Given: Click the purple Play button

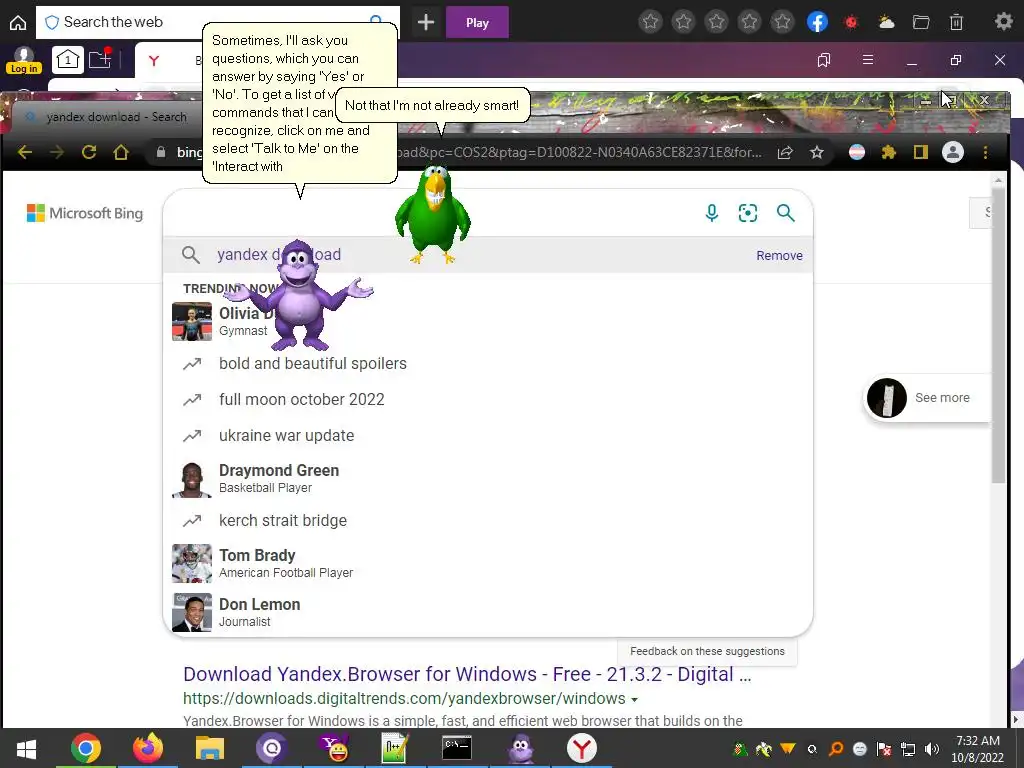Looking at the screenshot, I should [477, 23].
